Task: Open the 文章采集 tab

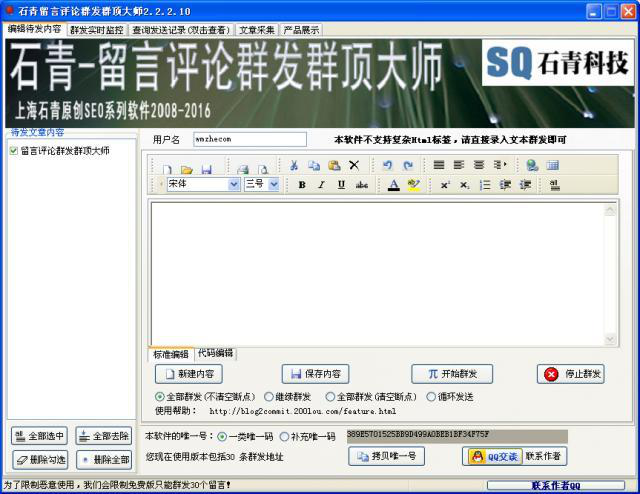Action: [x=257, y=30]
